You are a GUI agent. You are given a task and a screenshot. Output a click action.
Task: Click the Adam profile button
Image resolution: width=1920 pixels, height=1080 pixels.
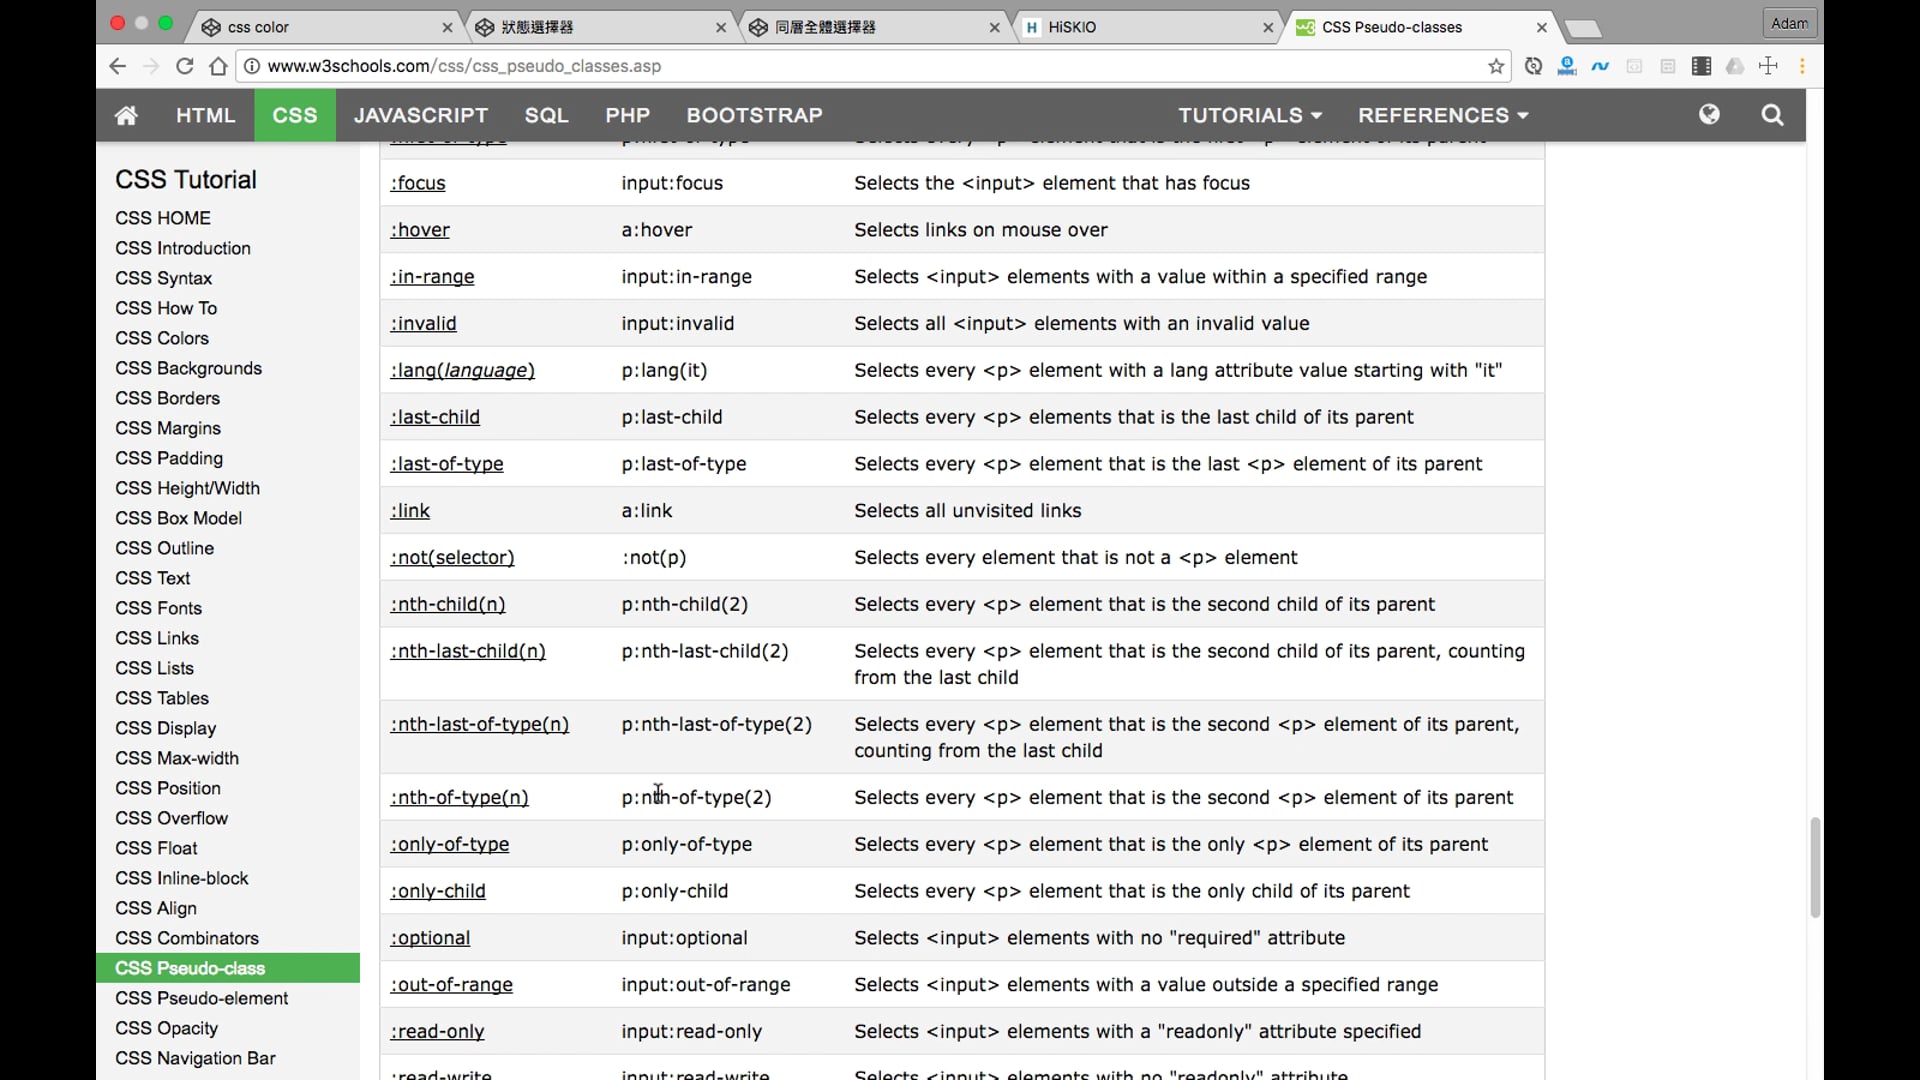pyautogui.click(x=1789, y=23)
